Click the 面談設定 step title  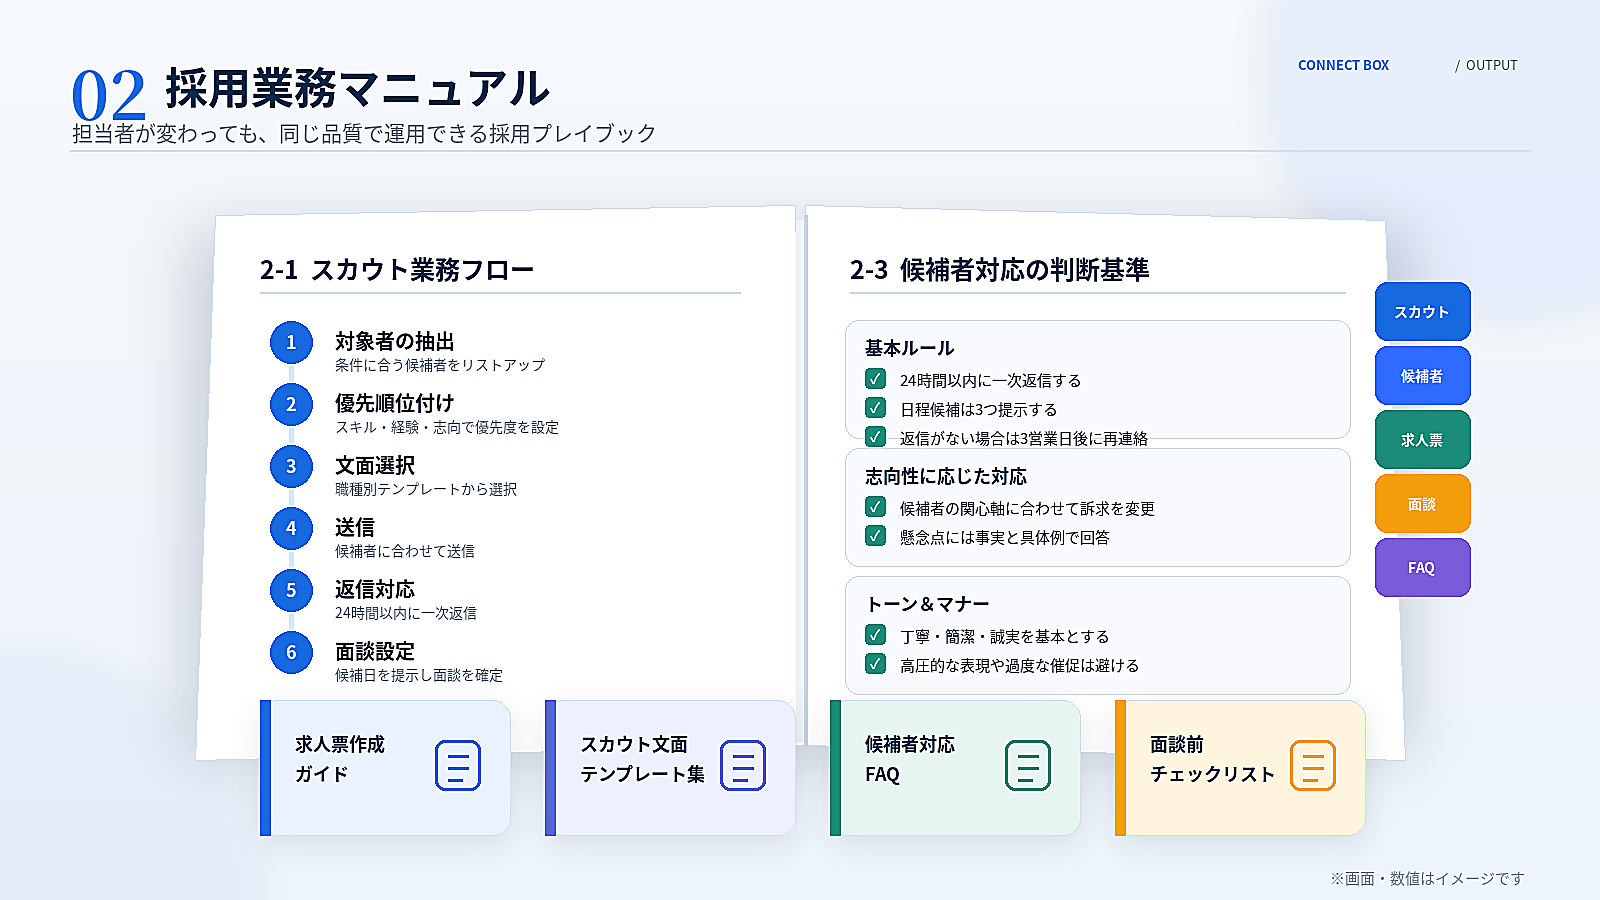click(x=375, y=651)
